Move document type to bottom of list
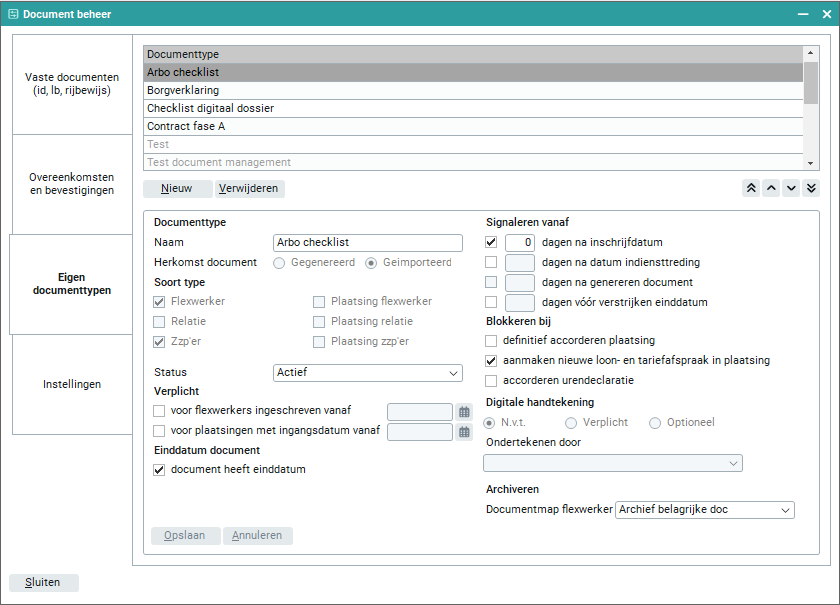 point(811,188)
